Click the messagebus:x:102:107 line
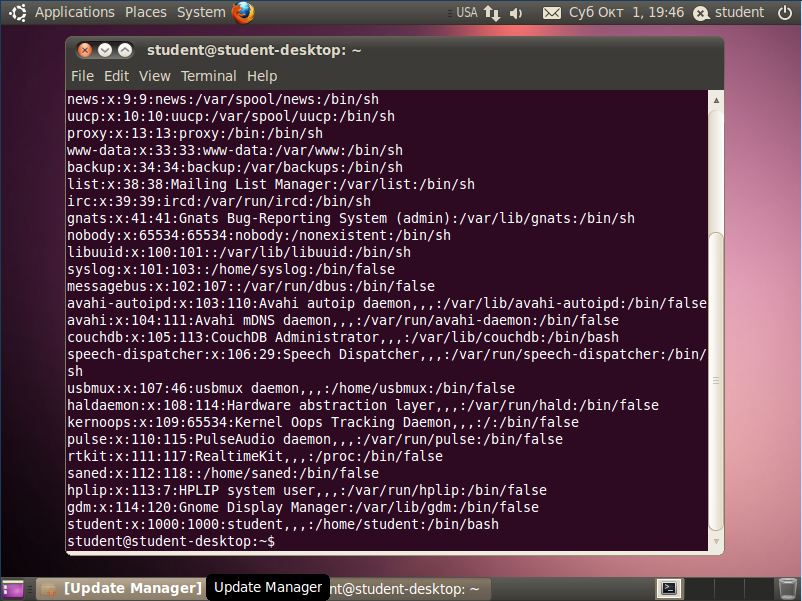This screenshot has height=601, width=802. (x=251, y=286)
